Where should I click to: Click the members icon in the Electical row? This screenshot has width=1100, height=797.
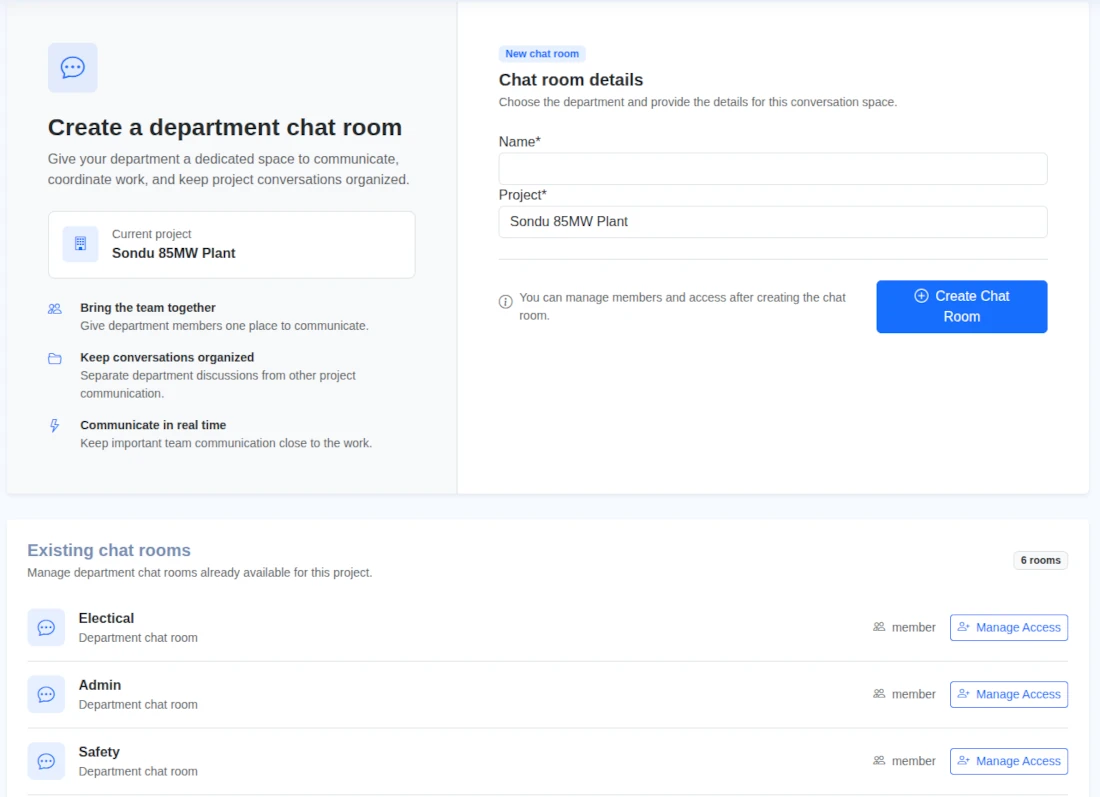click(879, 627)
